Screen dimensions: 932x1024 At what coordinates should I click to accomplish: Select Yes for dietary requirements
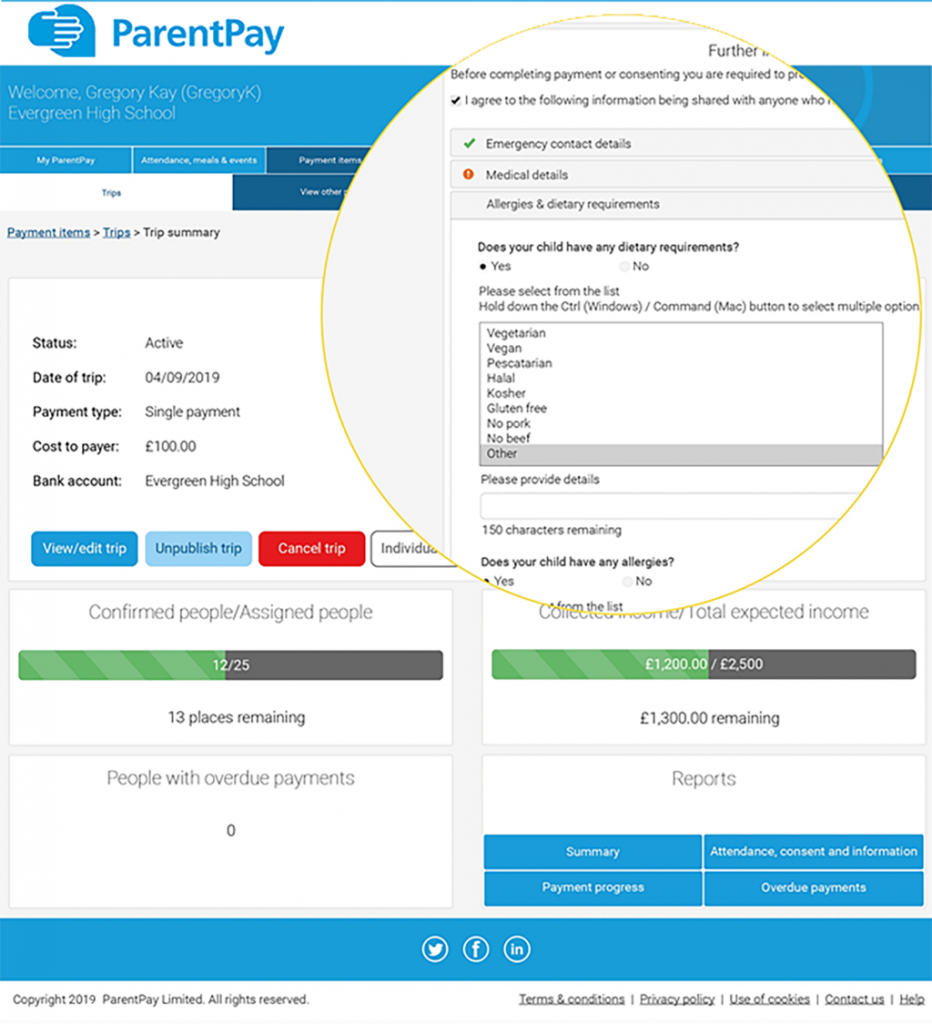tap(483, 266)
